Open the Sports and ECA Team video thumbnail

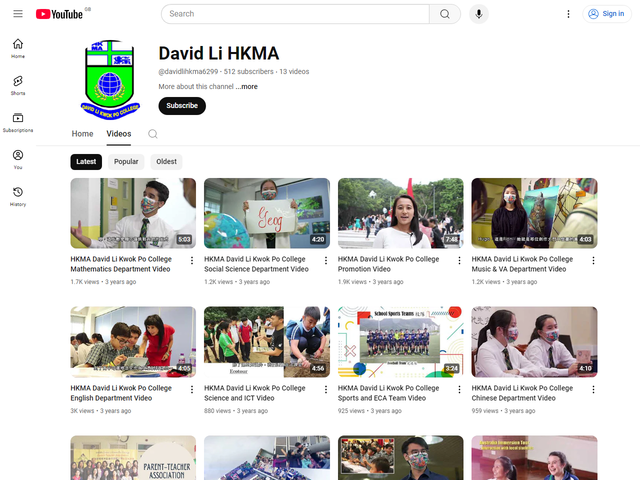pyautogui.click(x=400, y=340)
